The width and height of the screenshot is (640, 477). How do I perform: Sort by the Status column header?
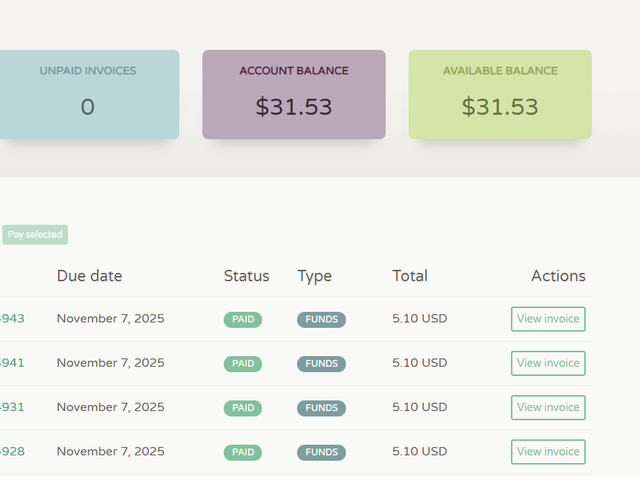click(246, 276)
